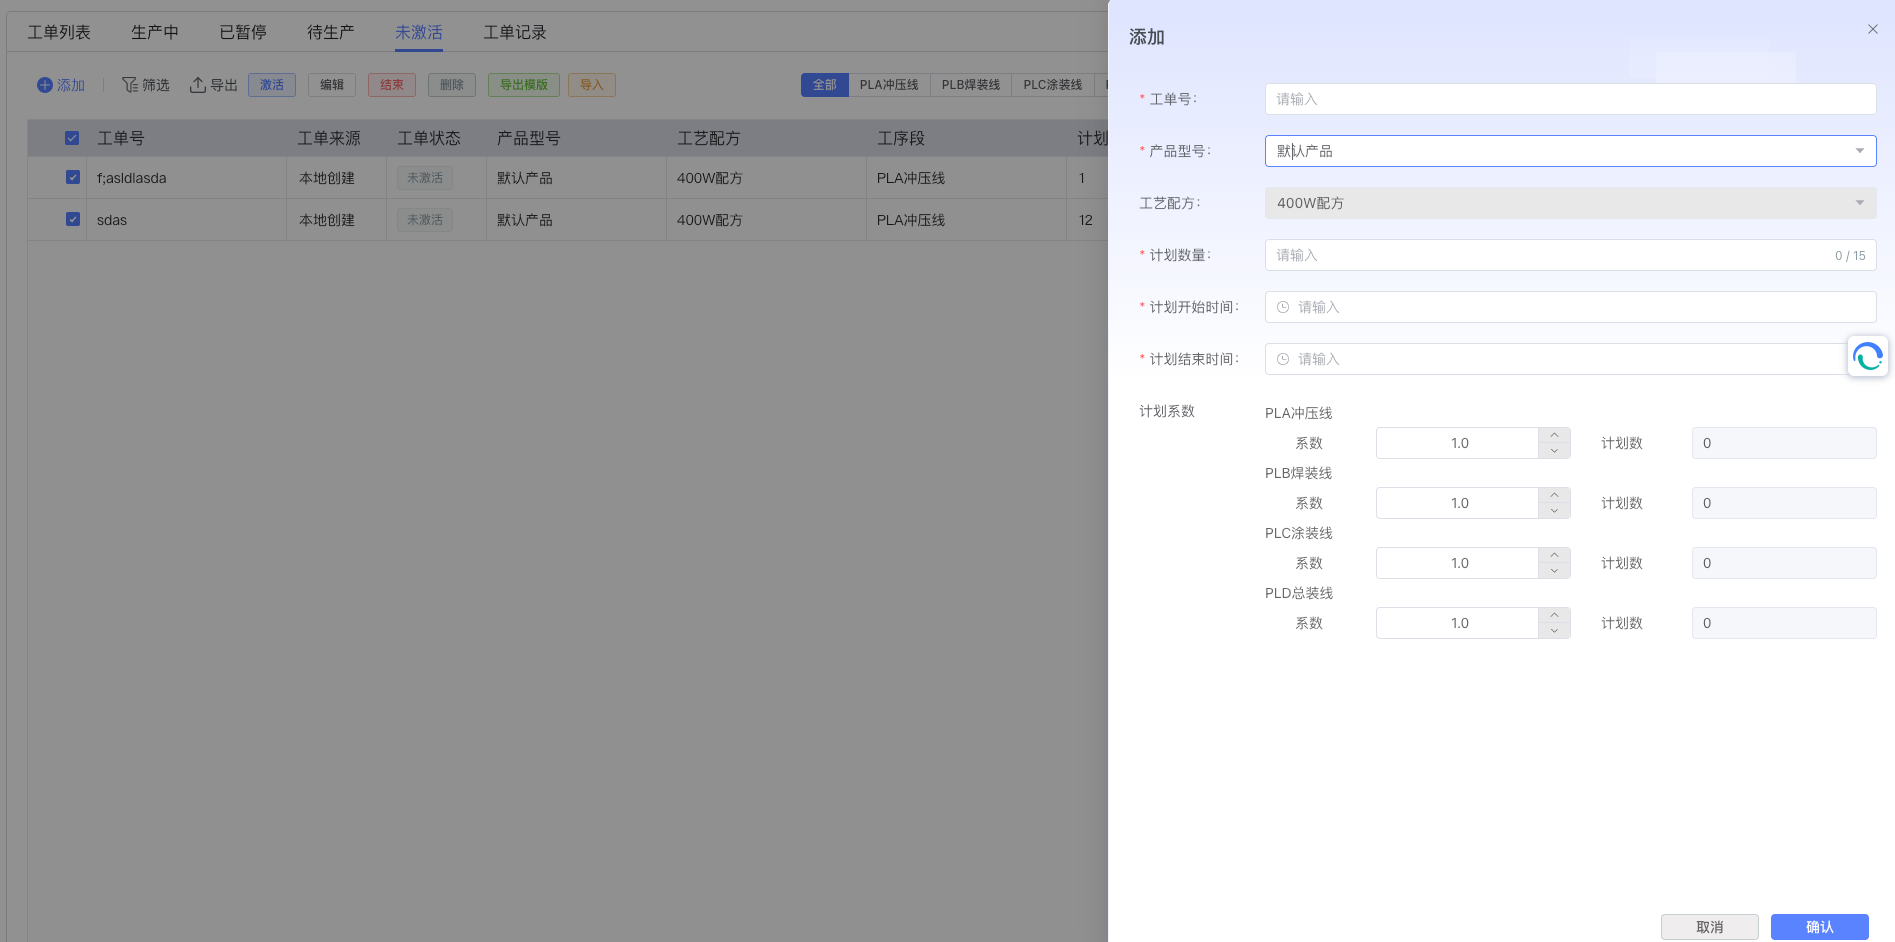Click clock icon in planned start time
The image size is (1895, 942).
[x=1283, y=307]
